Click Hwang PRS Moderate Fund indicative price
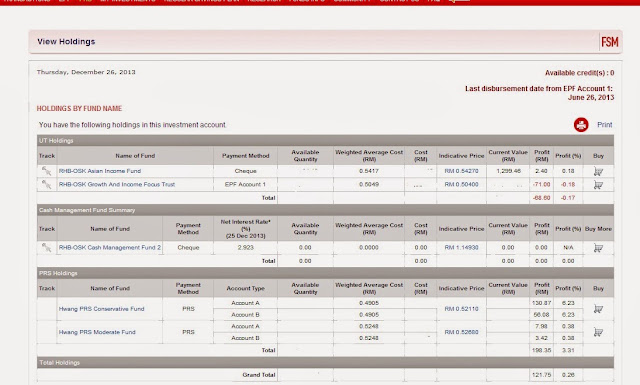The width and height of the screenshot is (640, 385). [461, 332]
